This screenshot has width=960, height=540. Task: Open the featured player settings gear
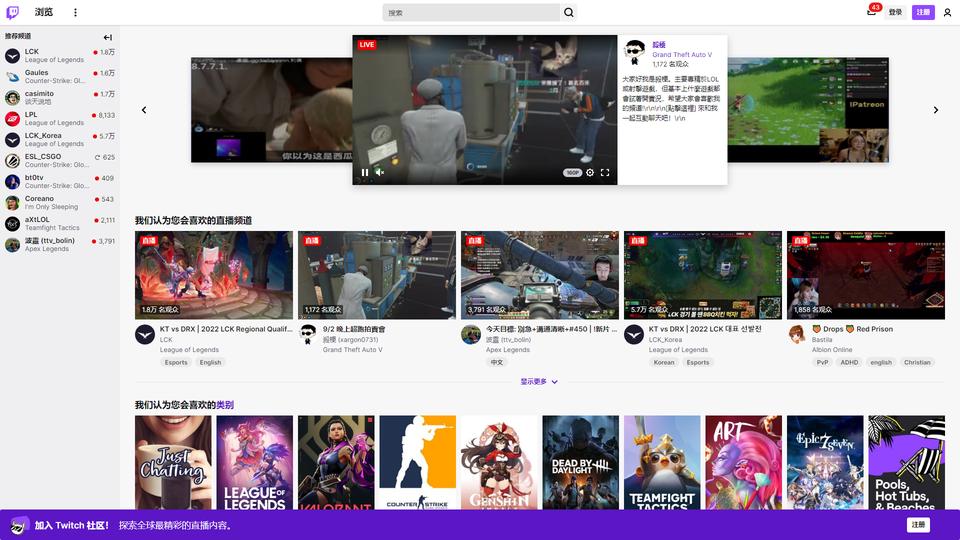(590, 173)
